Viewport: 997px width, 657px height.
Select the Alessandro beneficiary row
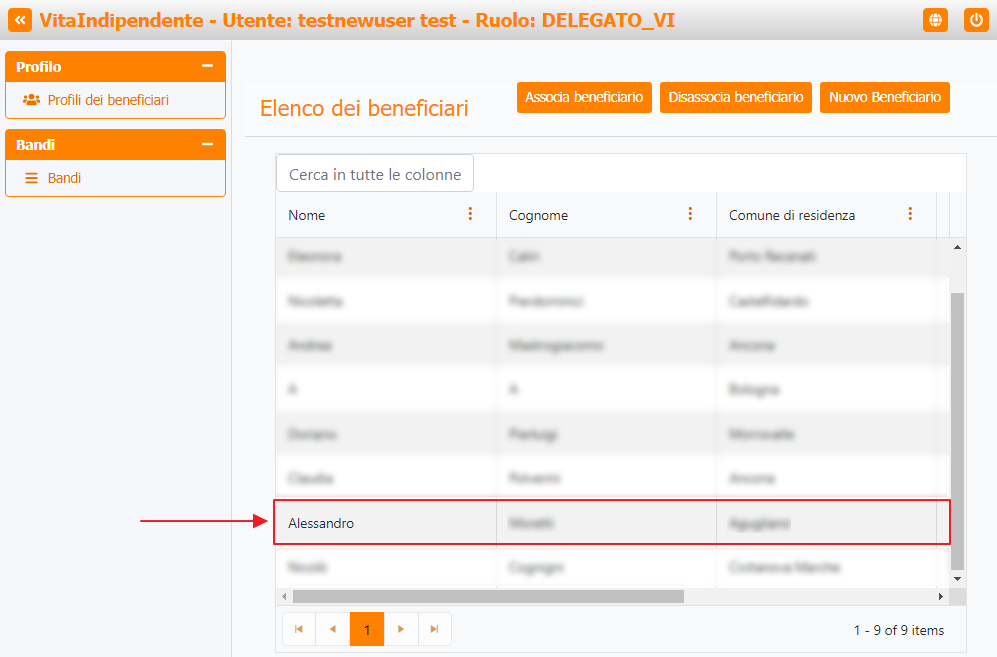pos(610,523)
